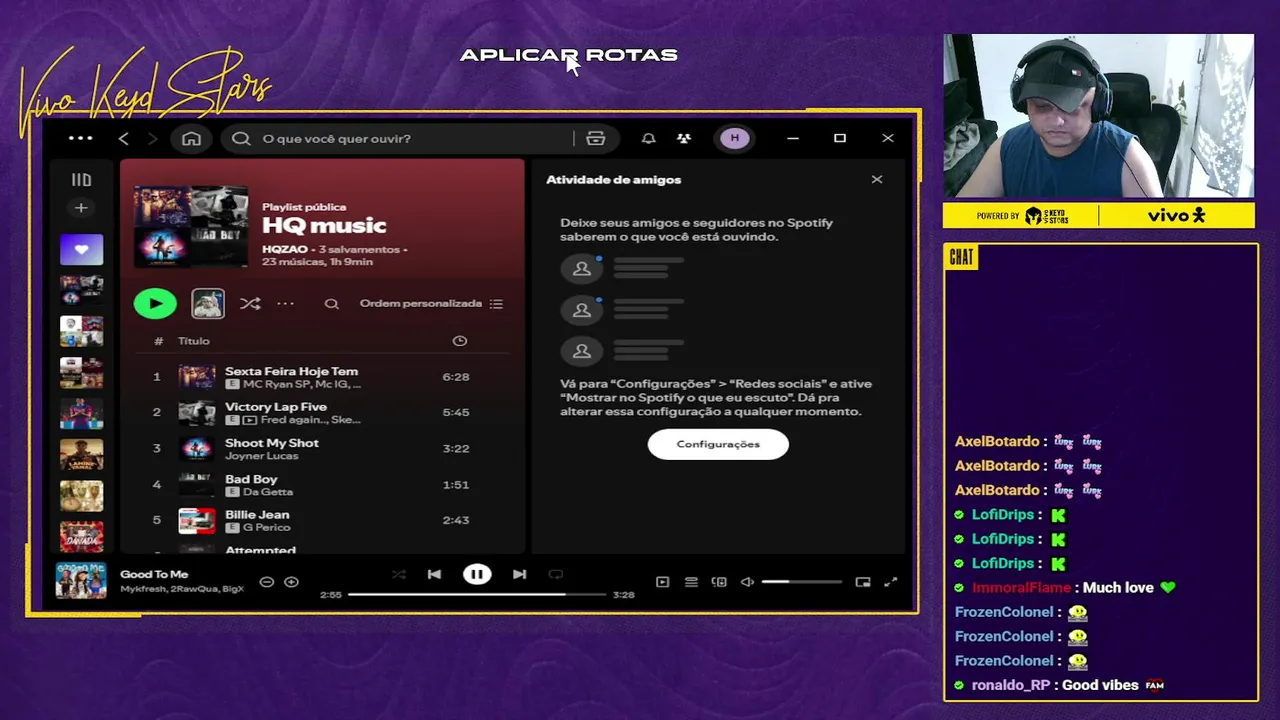Enter full screen player view
Viewport: 1280px width, 720px height.
(x=891, y=582)
